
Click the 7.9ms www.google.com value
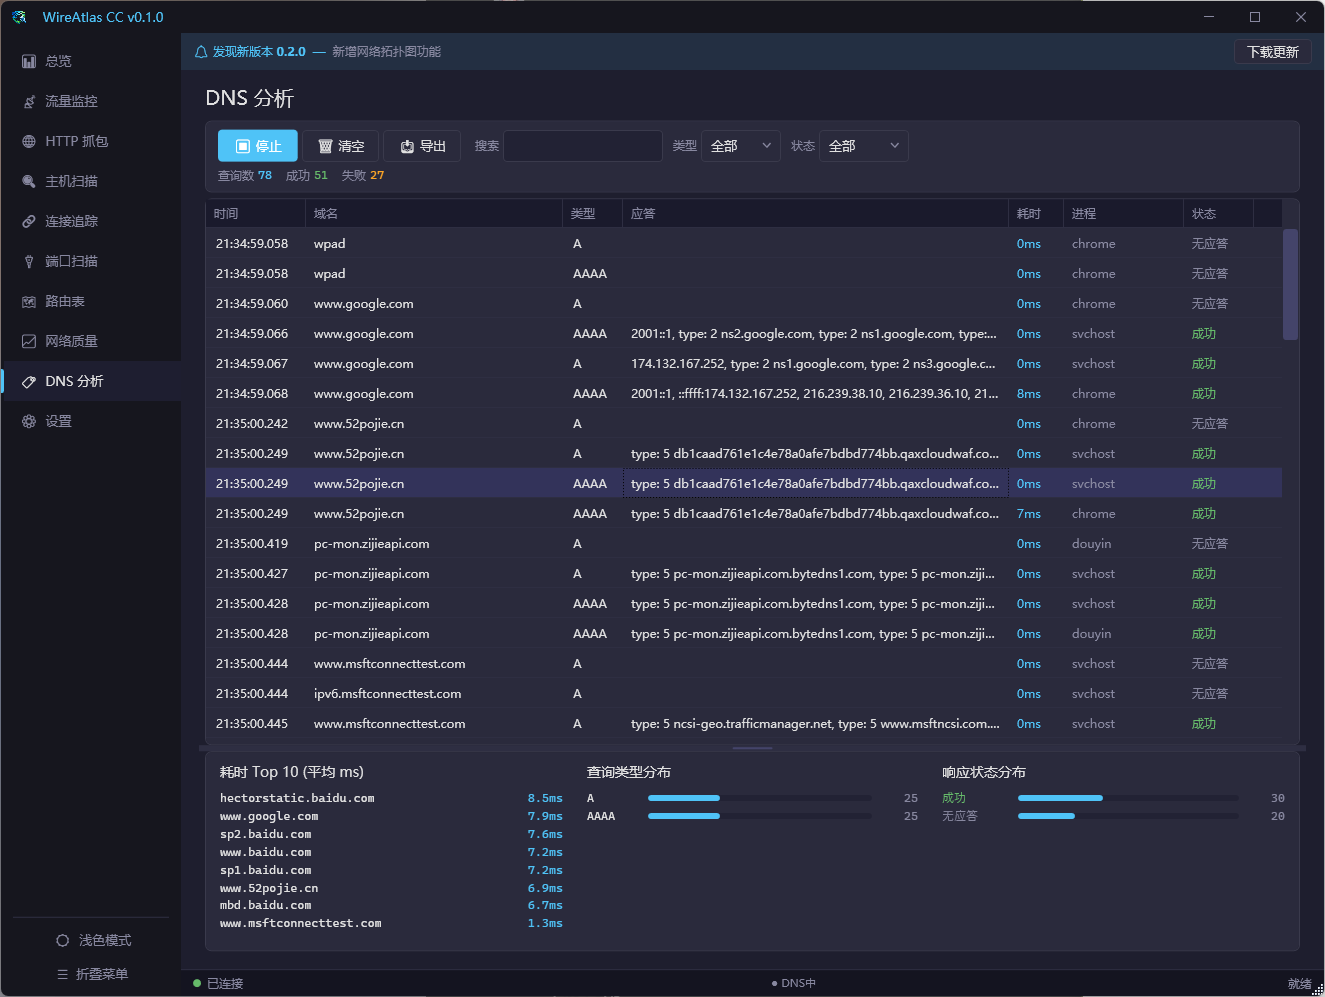click(x=545, y=816)
